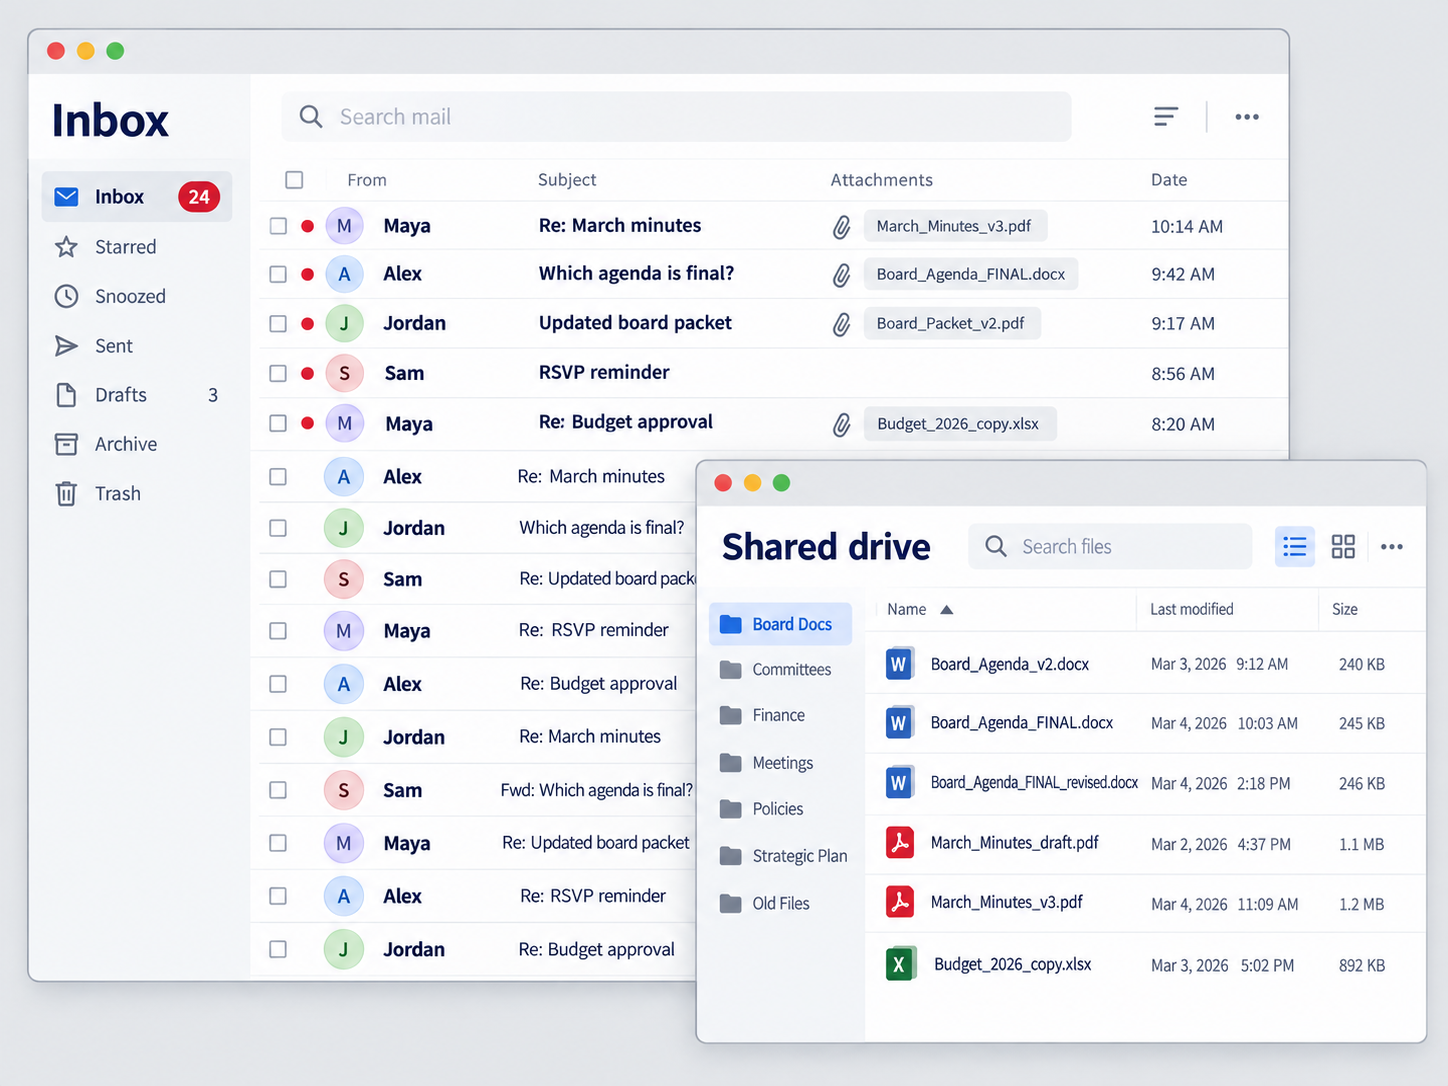Open the Finance folder
Image resolution: width=1448 pixels, height=1086 pixels.
[780, 715]
